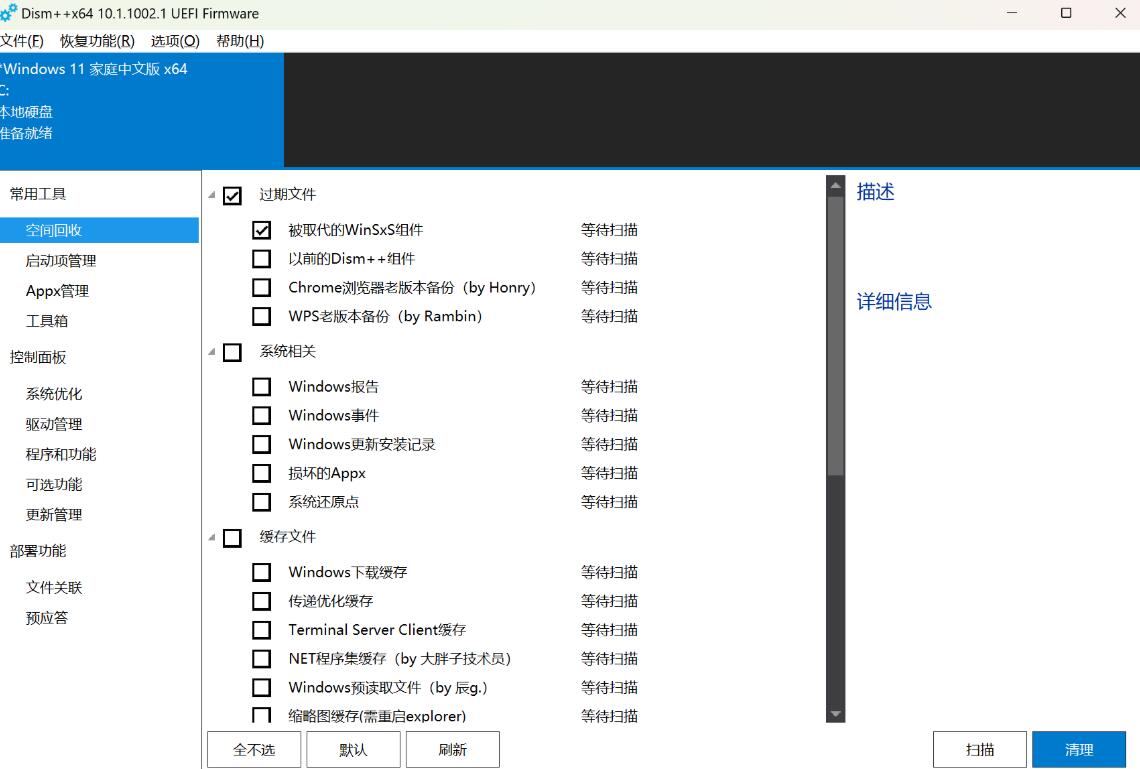Click the 全不选 button
The width and height of the screenshot is (1140, 769).
tap(254, 749)
